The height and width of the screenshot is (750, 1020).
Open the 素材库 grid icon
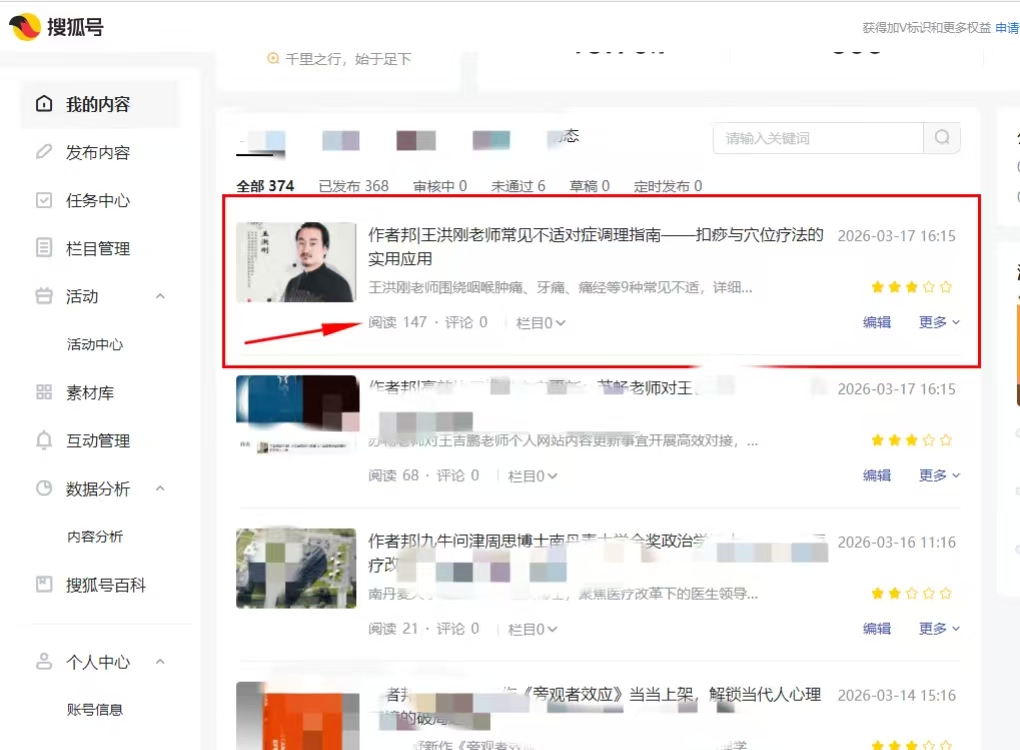click(x=44, y=393)
